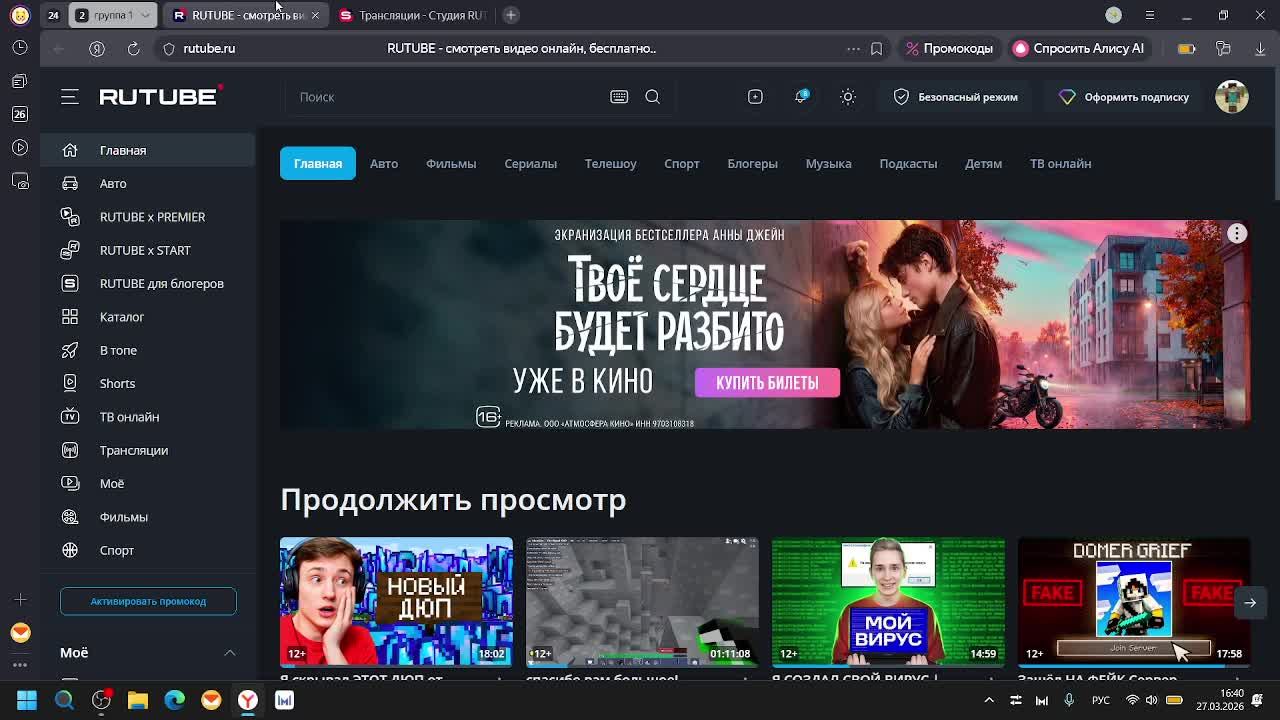Open RUTUBE x PREMIER sidebar item
This screenshot has height=720, width=1280.
tap(148, 217)
